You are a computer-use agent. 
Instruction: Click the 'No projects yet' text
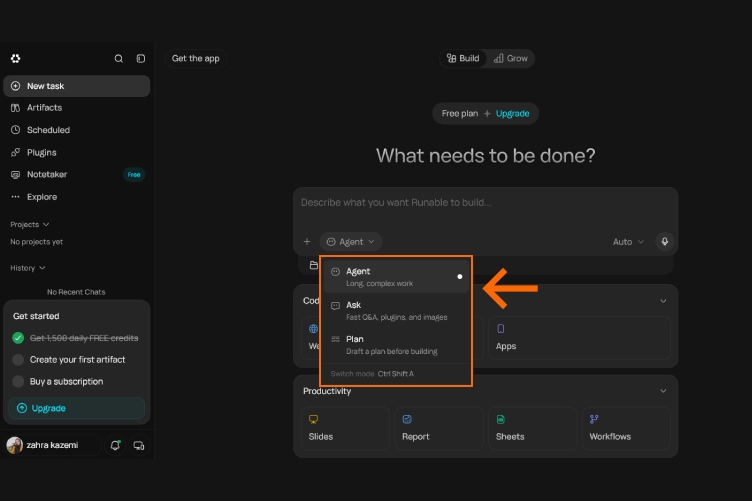tap(36, 242)
